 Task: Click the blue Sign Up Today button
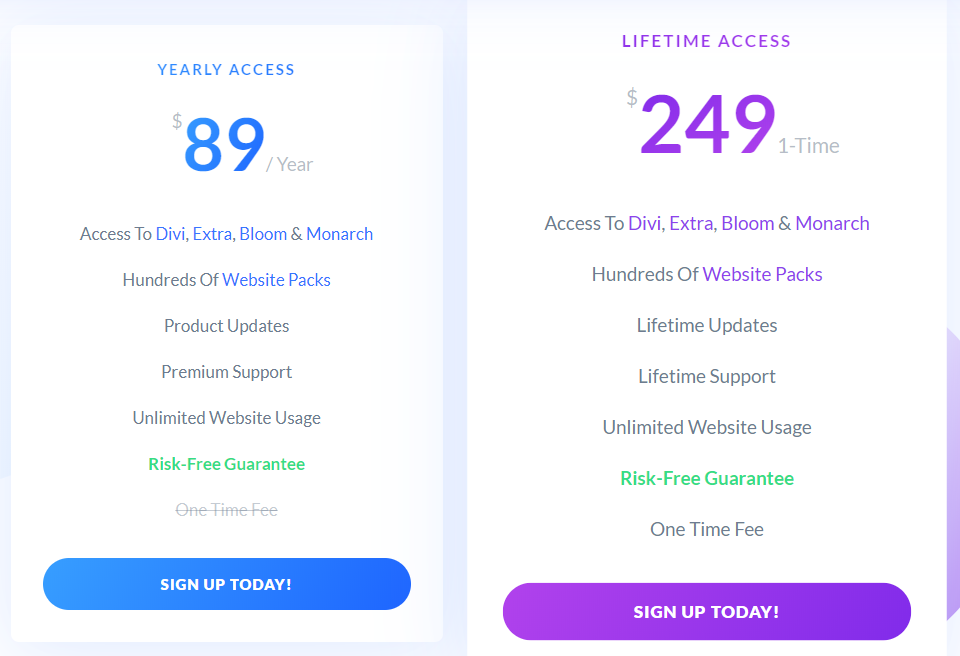pyautogui.click(x=226, y=584)
